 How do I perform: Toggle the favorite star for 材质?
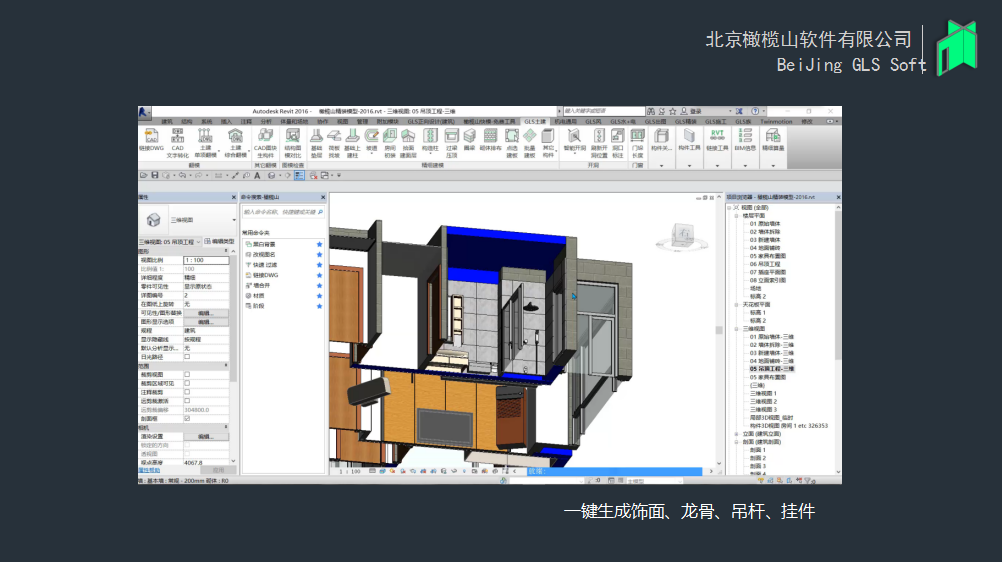[320, 296]
